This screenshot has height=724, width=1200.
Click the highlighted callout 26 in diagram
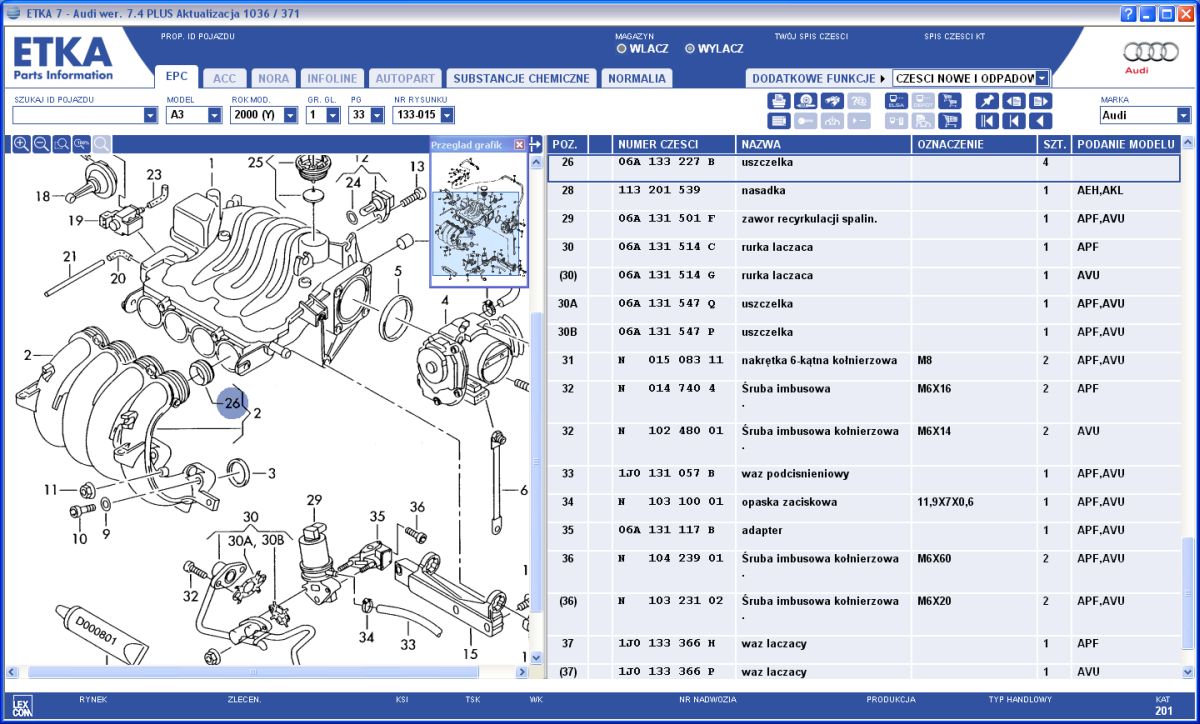(x=232, y=403)
